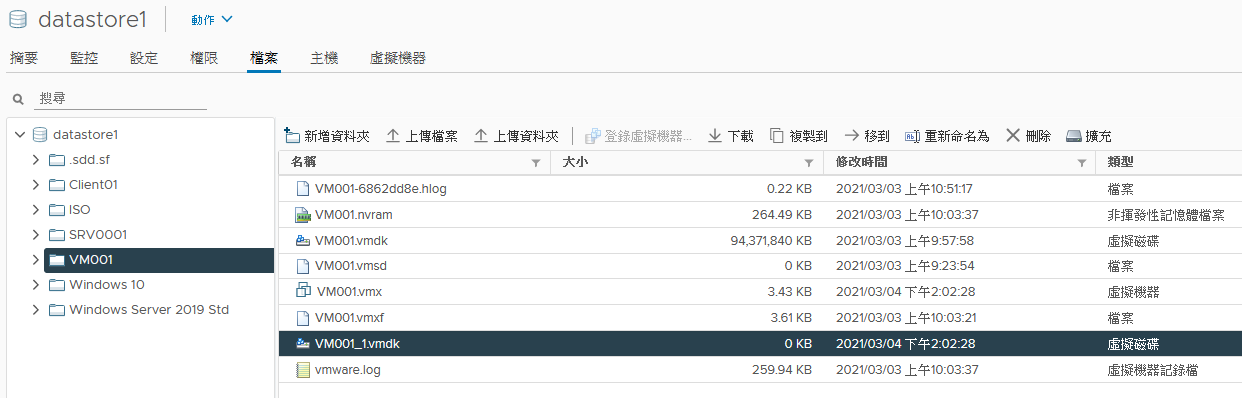Click the New Folder (新增資料夾) toolbar icon
The height and width of the screenshot is (398, 1242).
click(292, 135)
